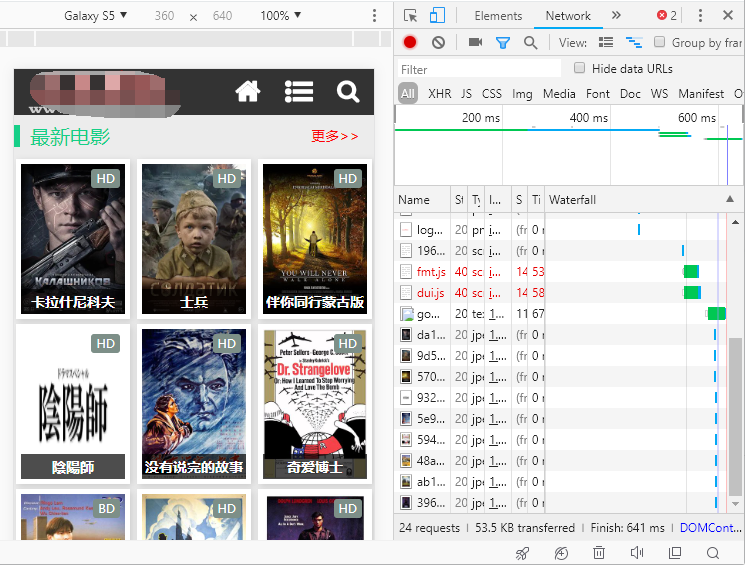The image size is (745, 565).
Task: Select the All filter type
Action: point(408,94)
